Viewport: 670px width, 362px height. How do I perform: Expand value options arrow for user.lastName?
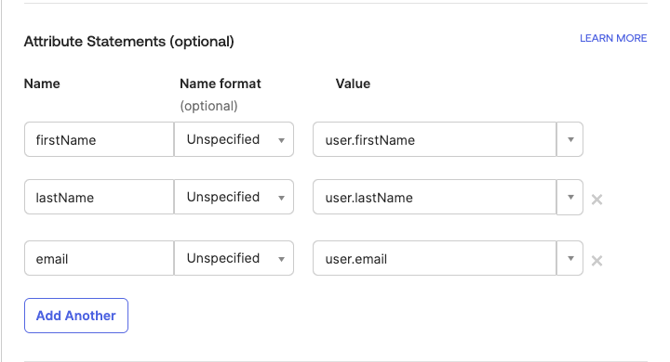[x=570, y=197]
